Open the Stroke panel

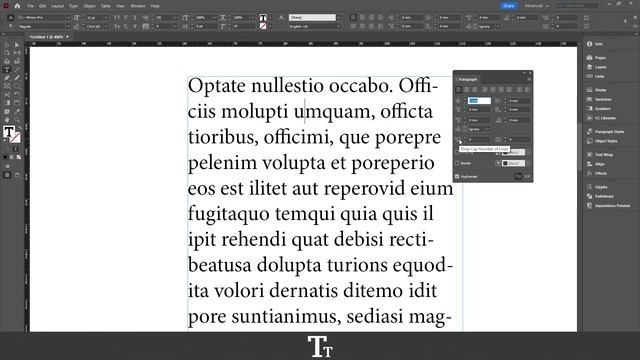point(597,90)
